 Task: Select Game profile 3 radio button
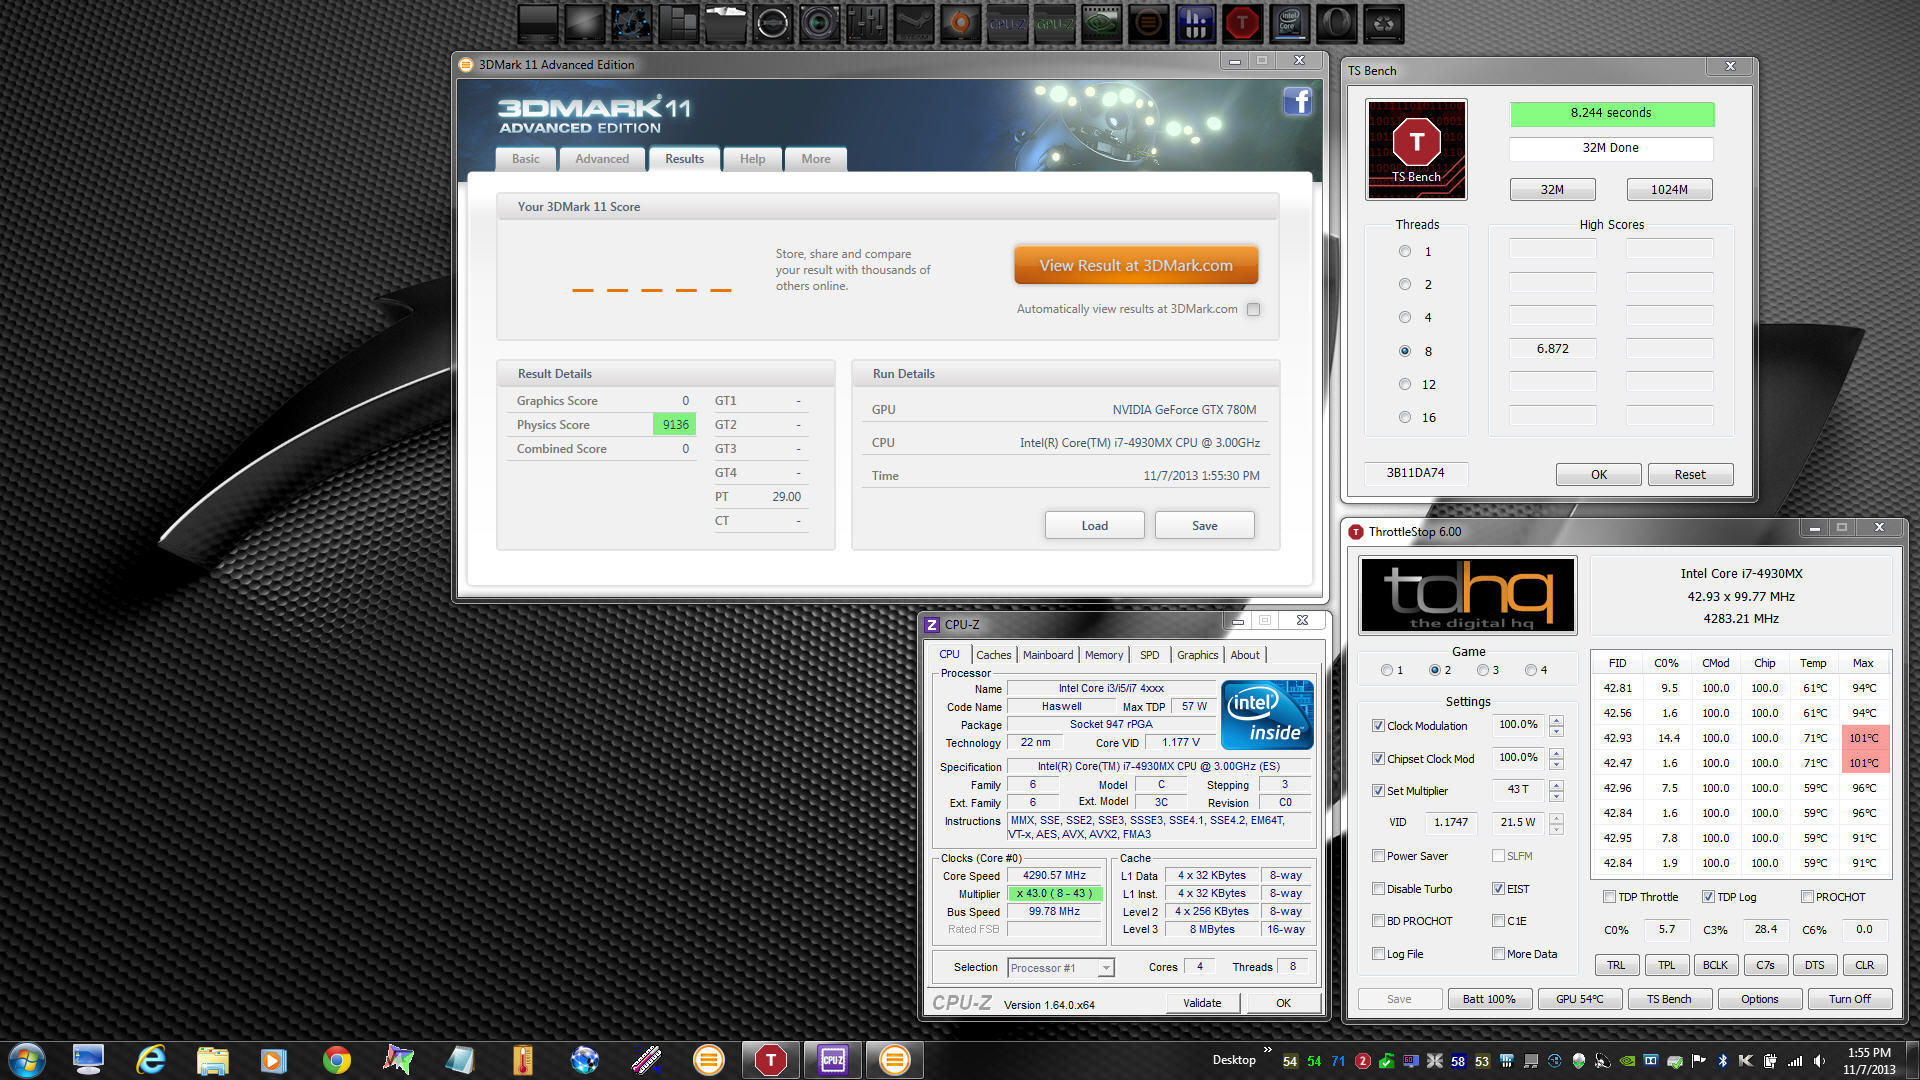(1483, 670)
